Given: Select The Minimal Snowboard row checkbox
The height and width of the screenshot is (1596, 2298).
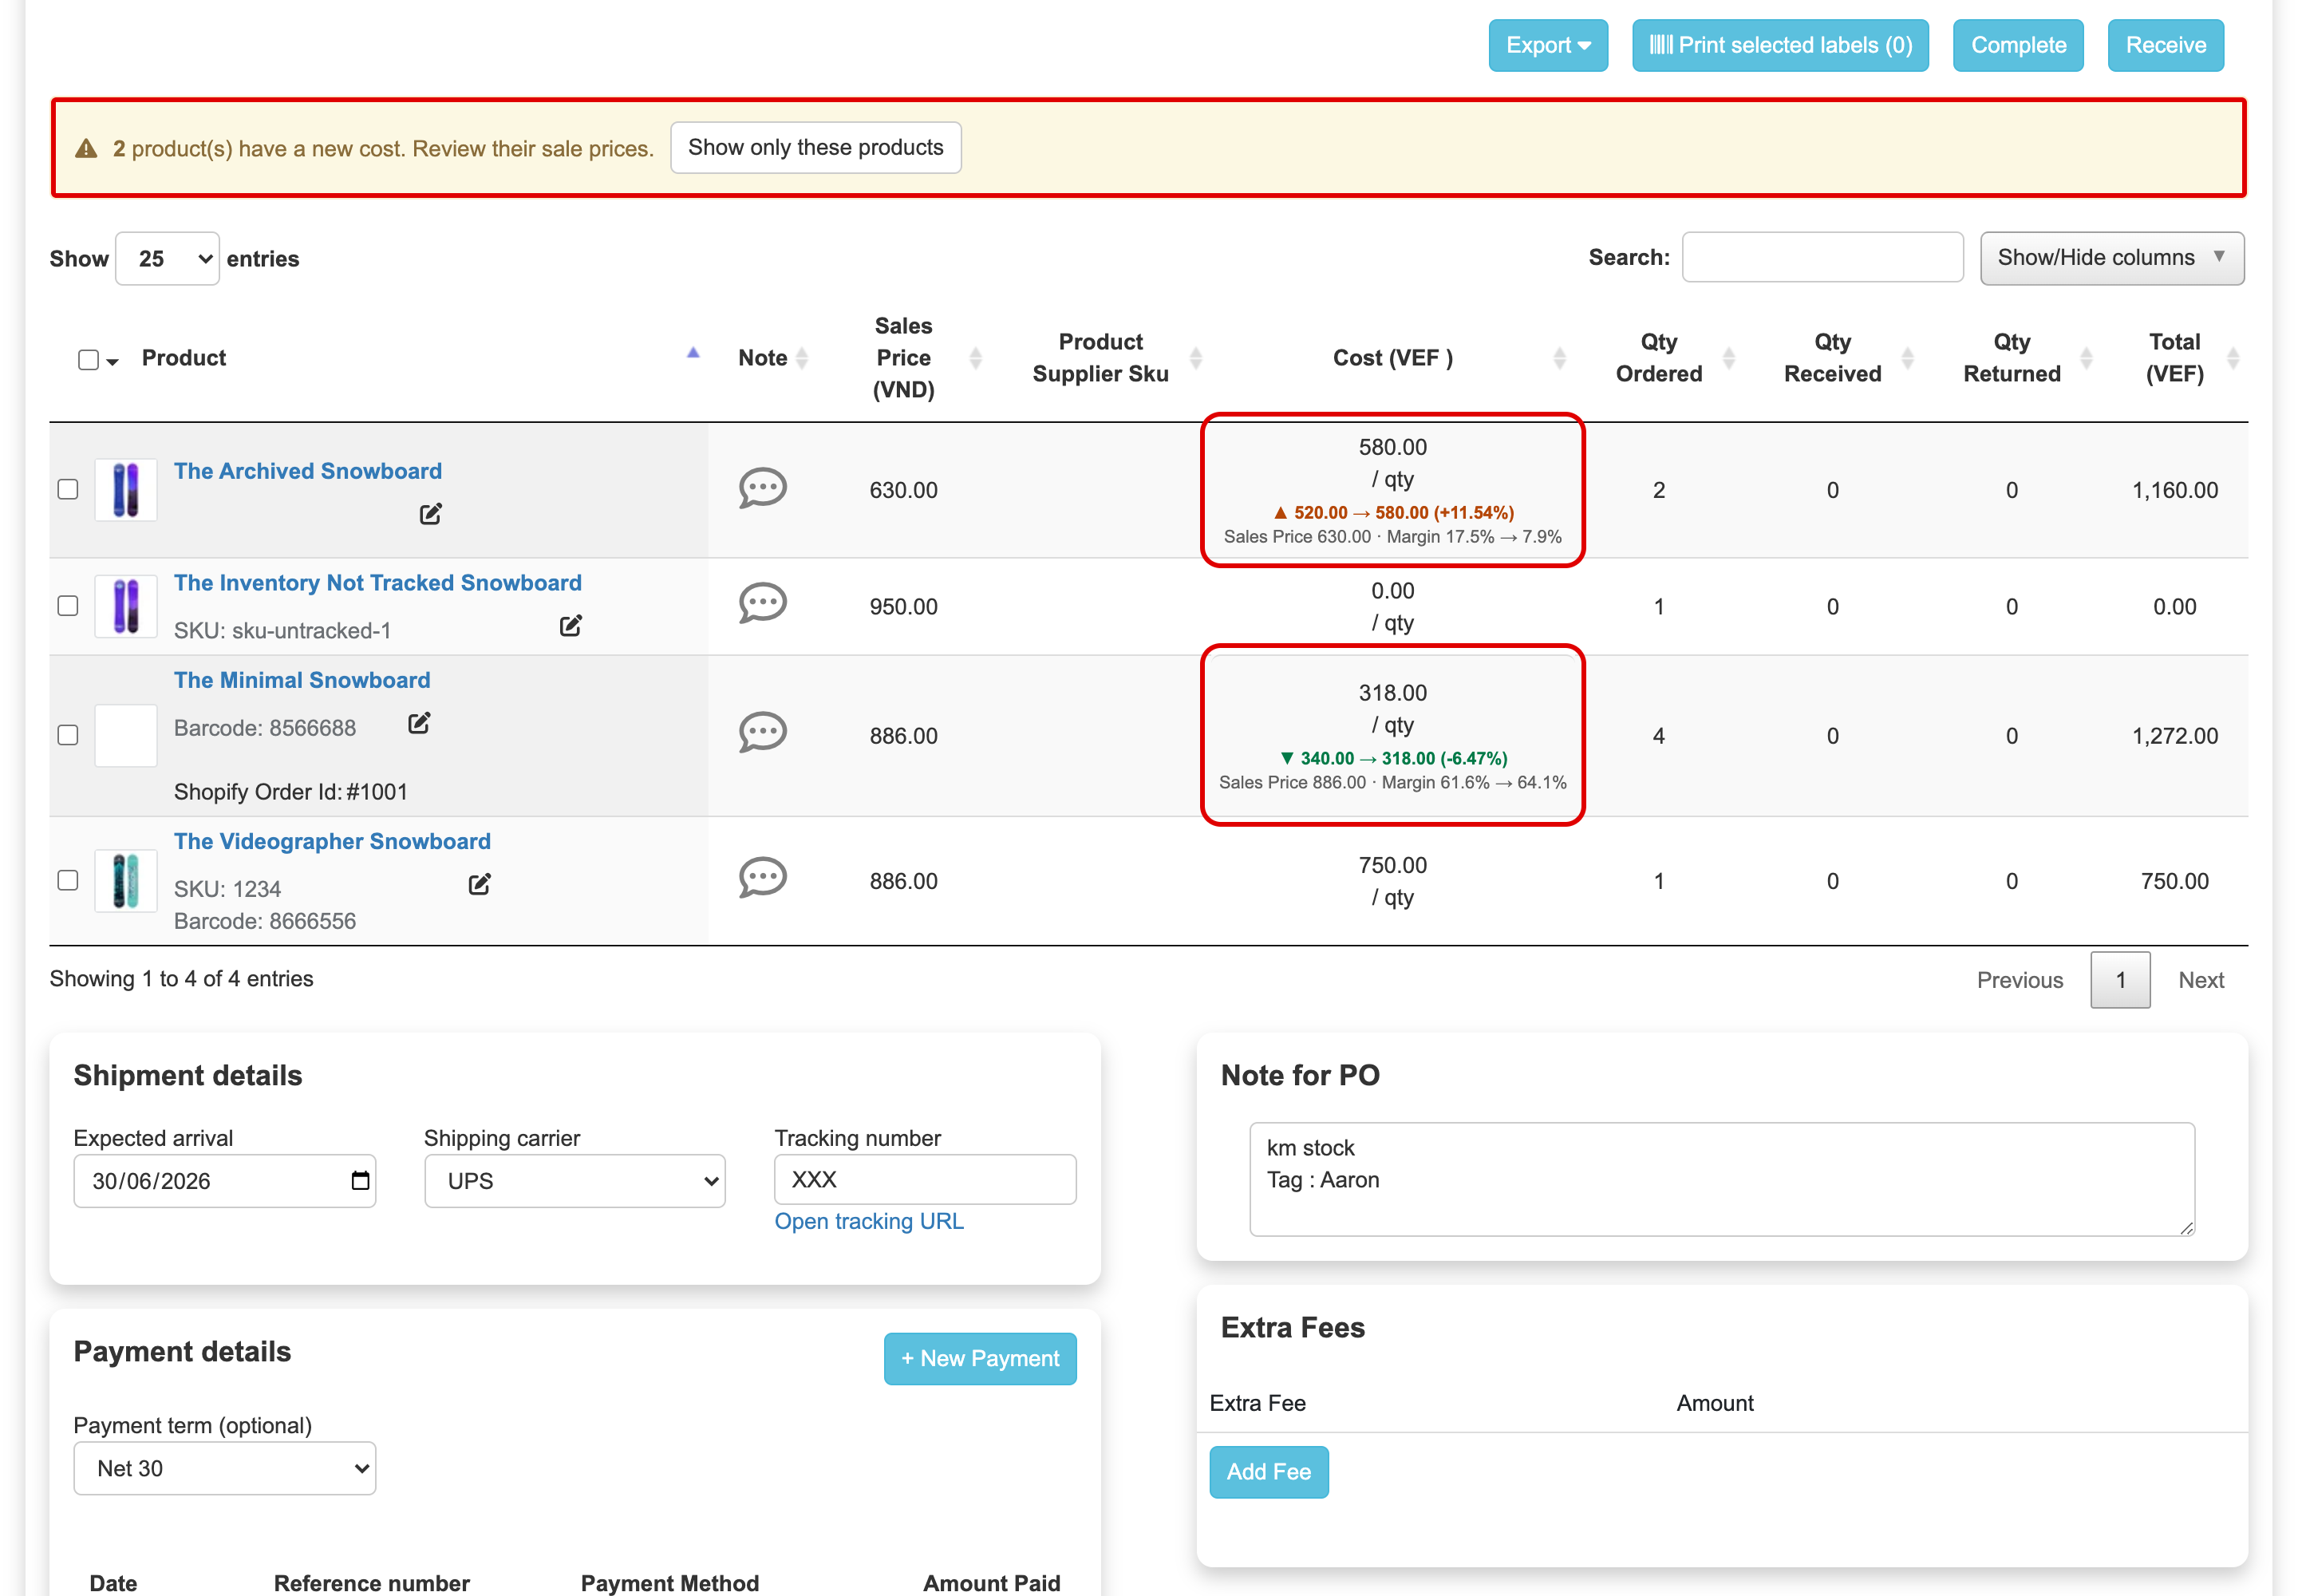Looking at the screenshot, I should tap(67, 735).
